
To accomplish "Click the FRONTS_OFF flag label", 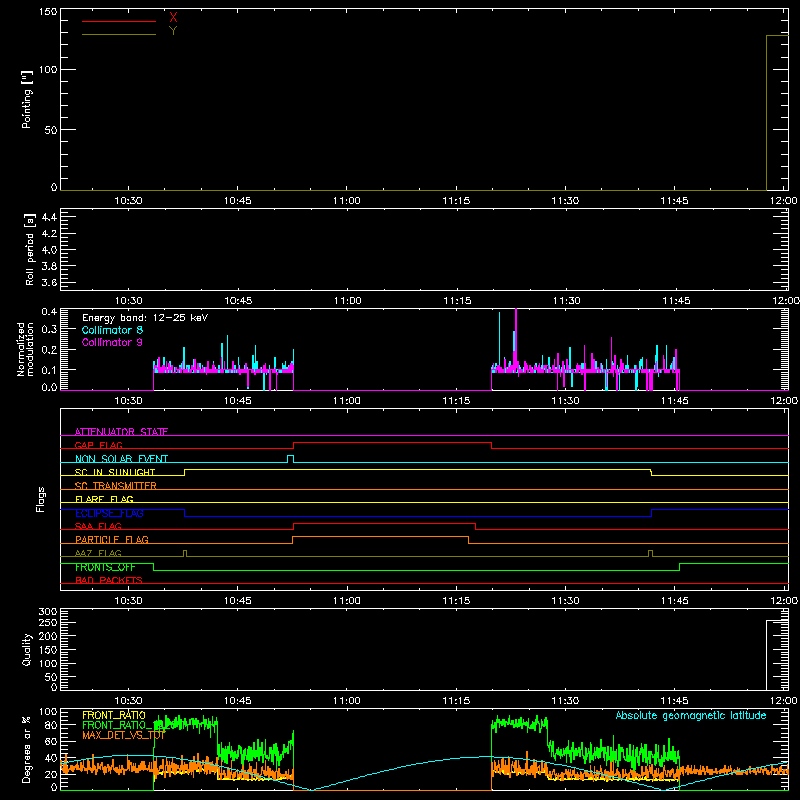I will [x=105, y=567].
